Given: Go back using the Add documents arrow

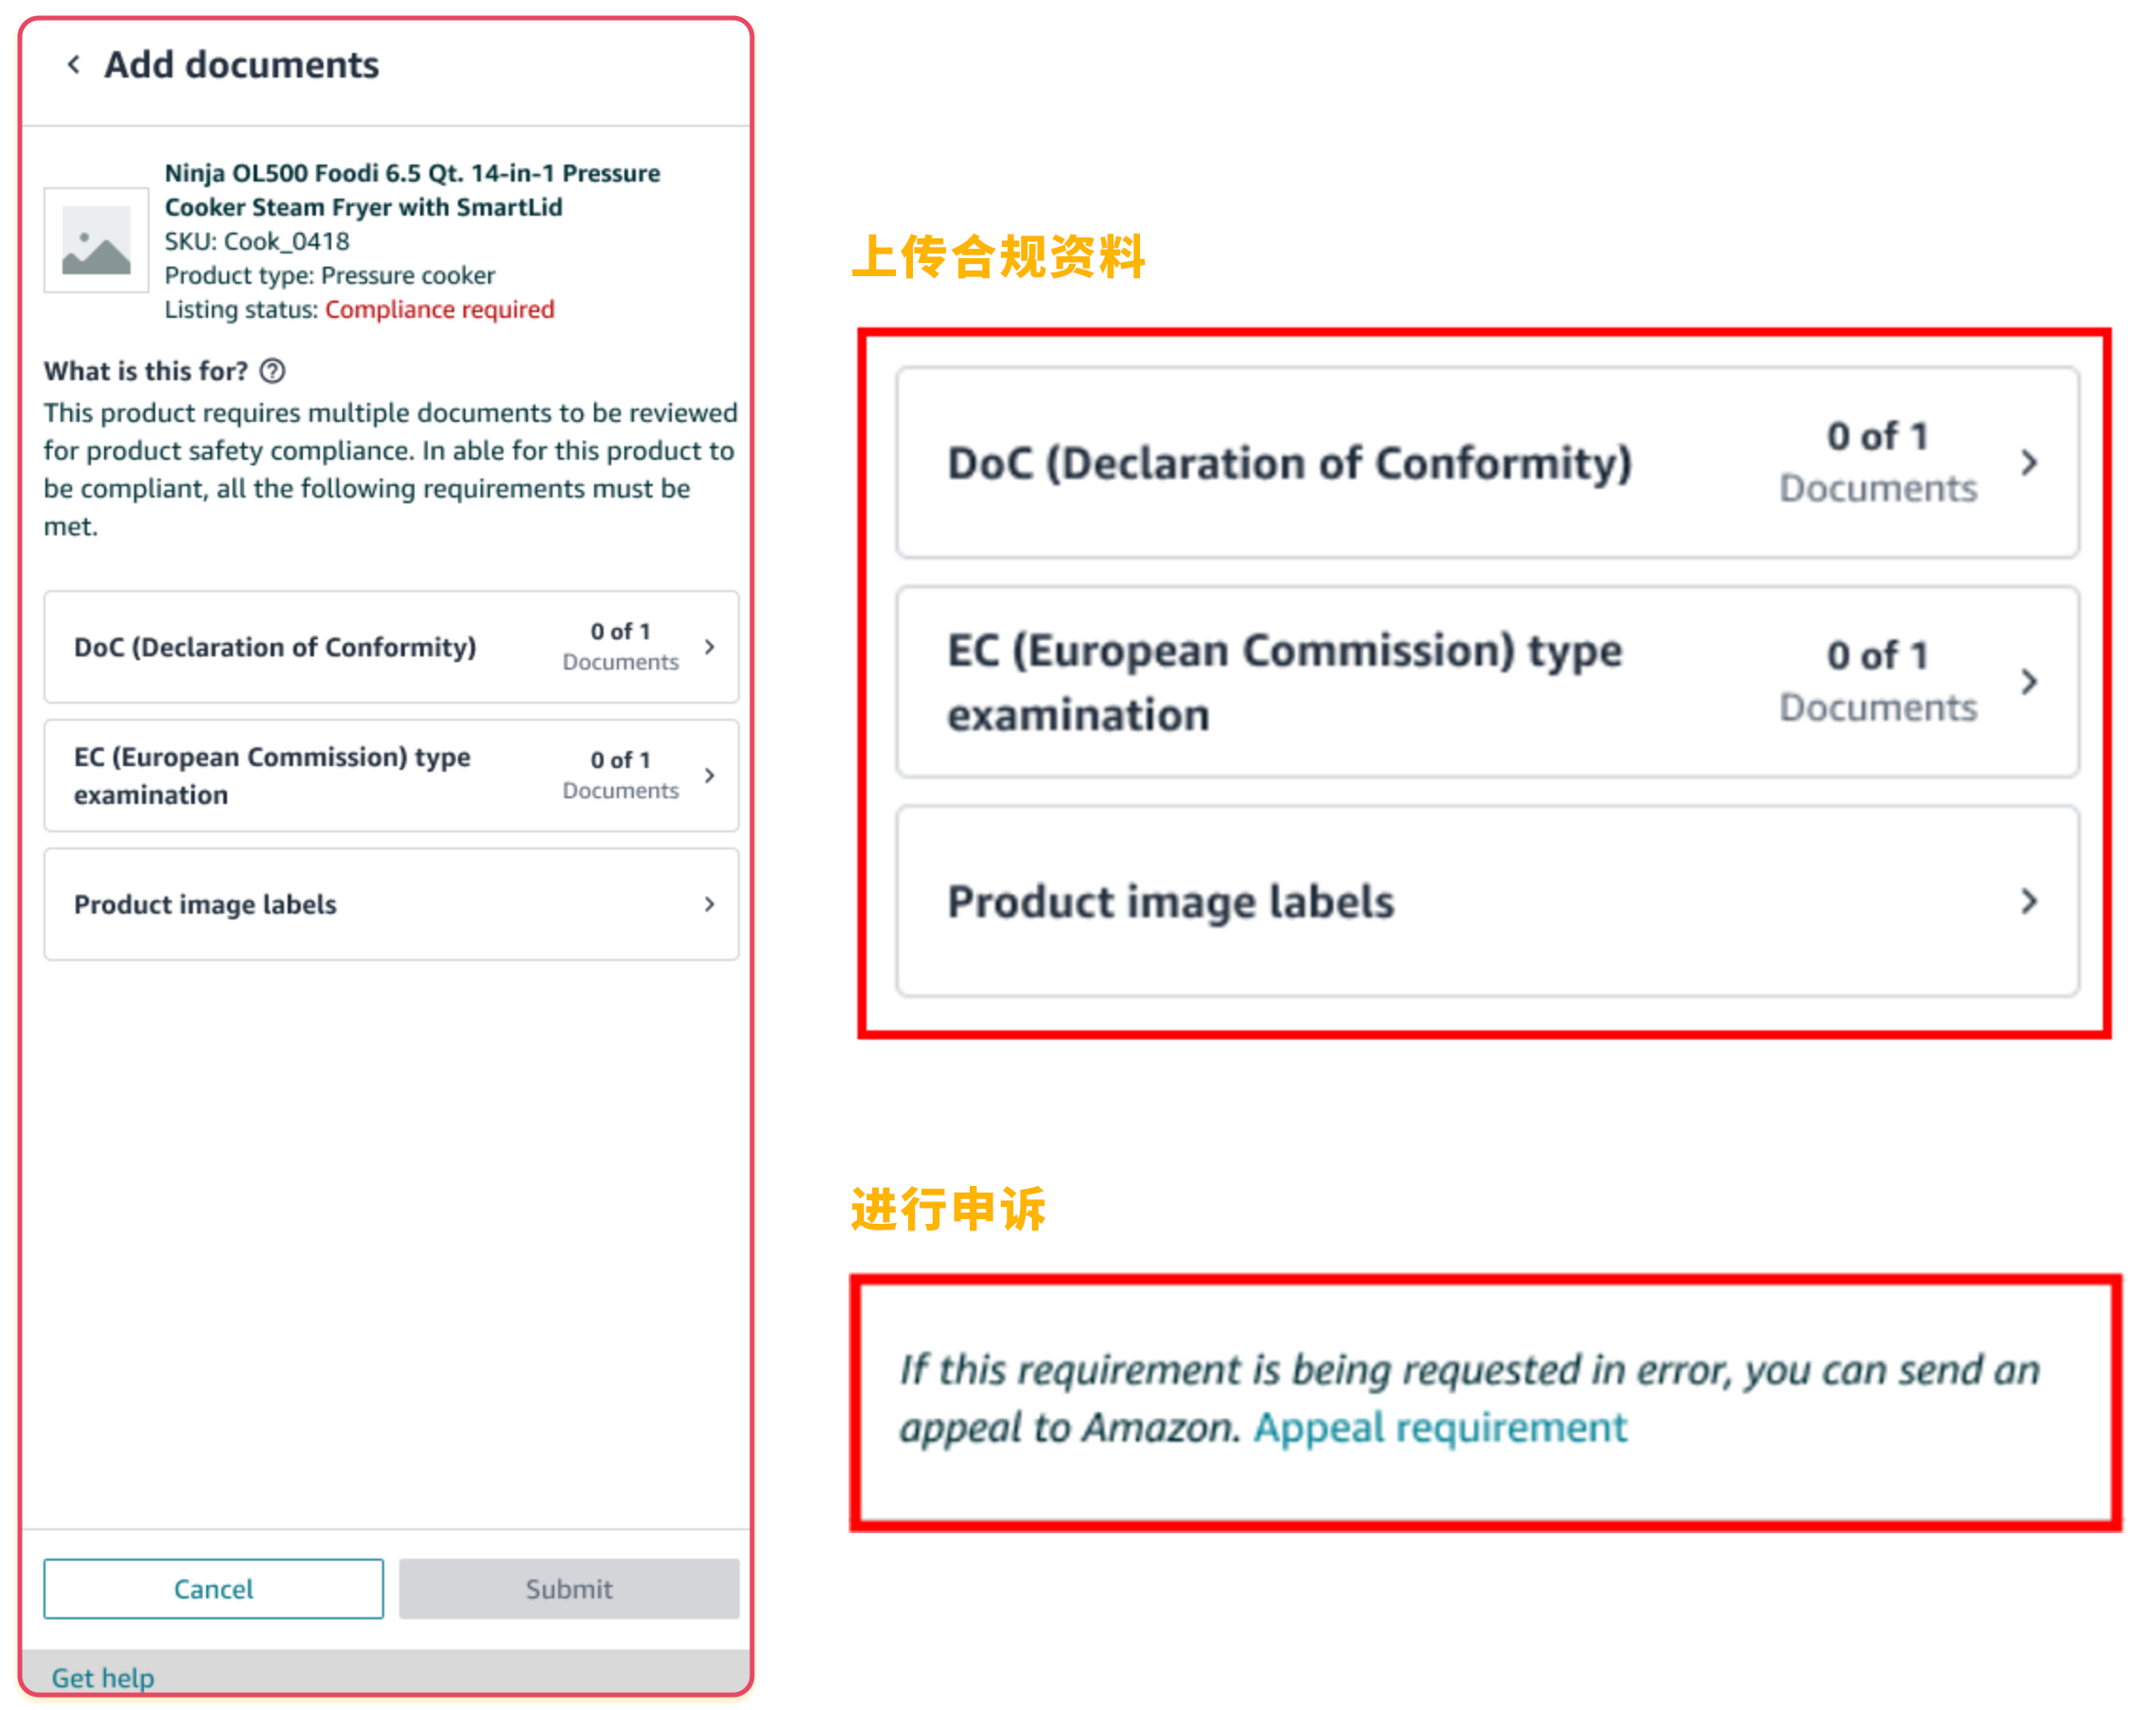Looking at the screenshot, I should click(x=73, y=65).
